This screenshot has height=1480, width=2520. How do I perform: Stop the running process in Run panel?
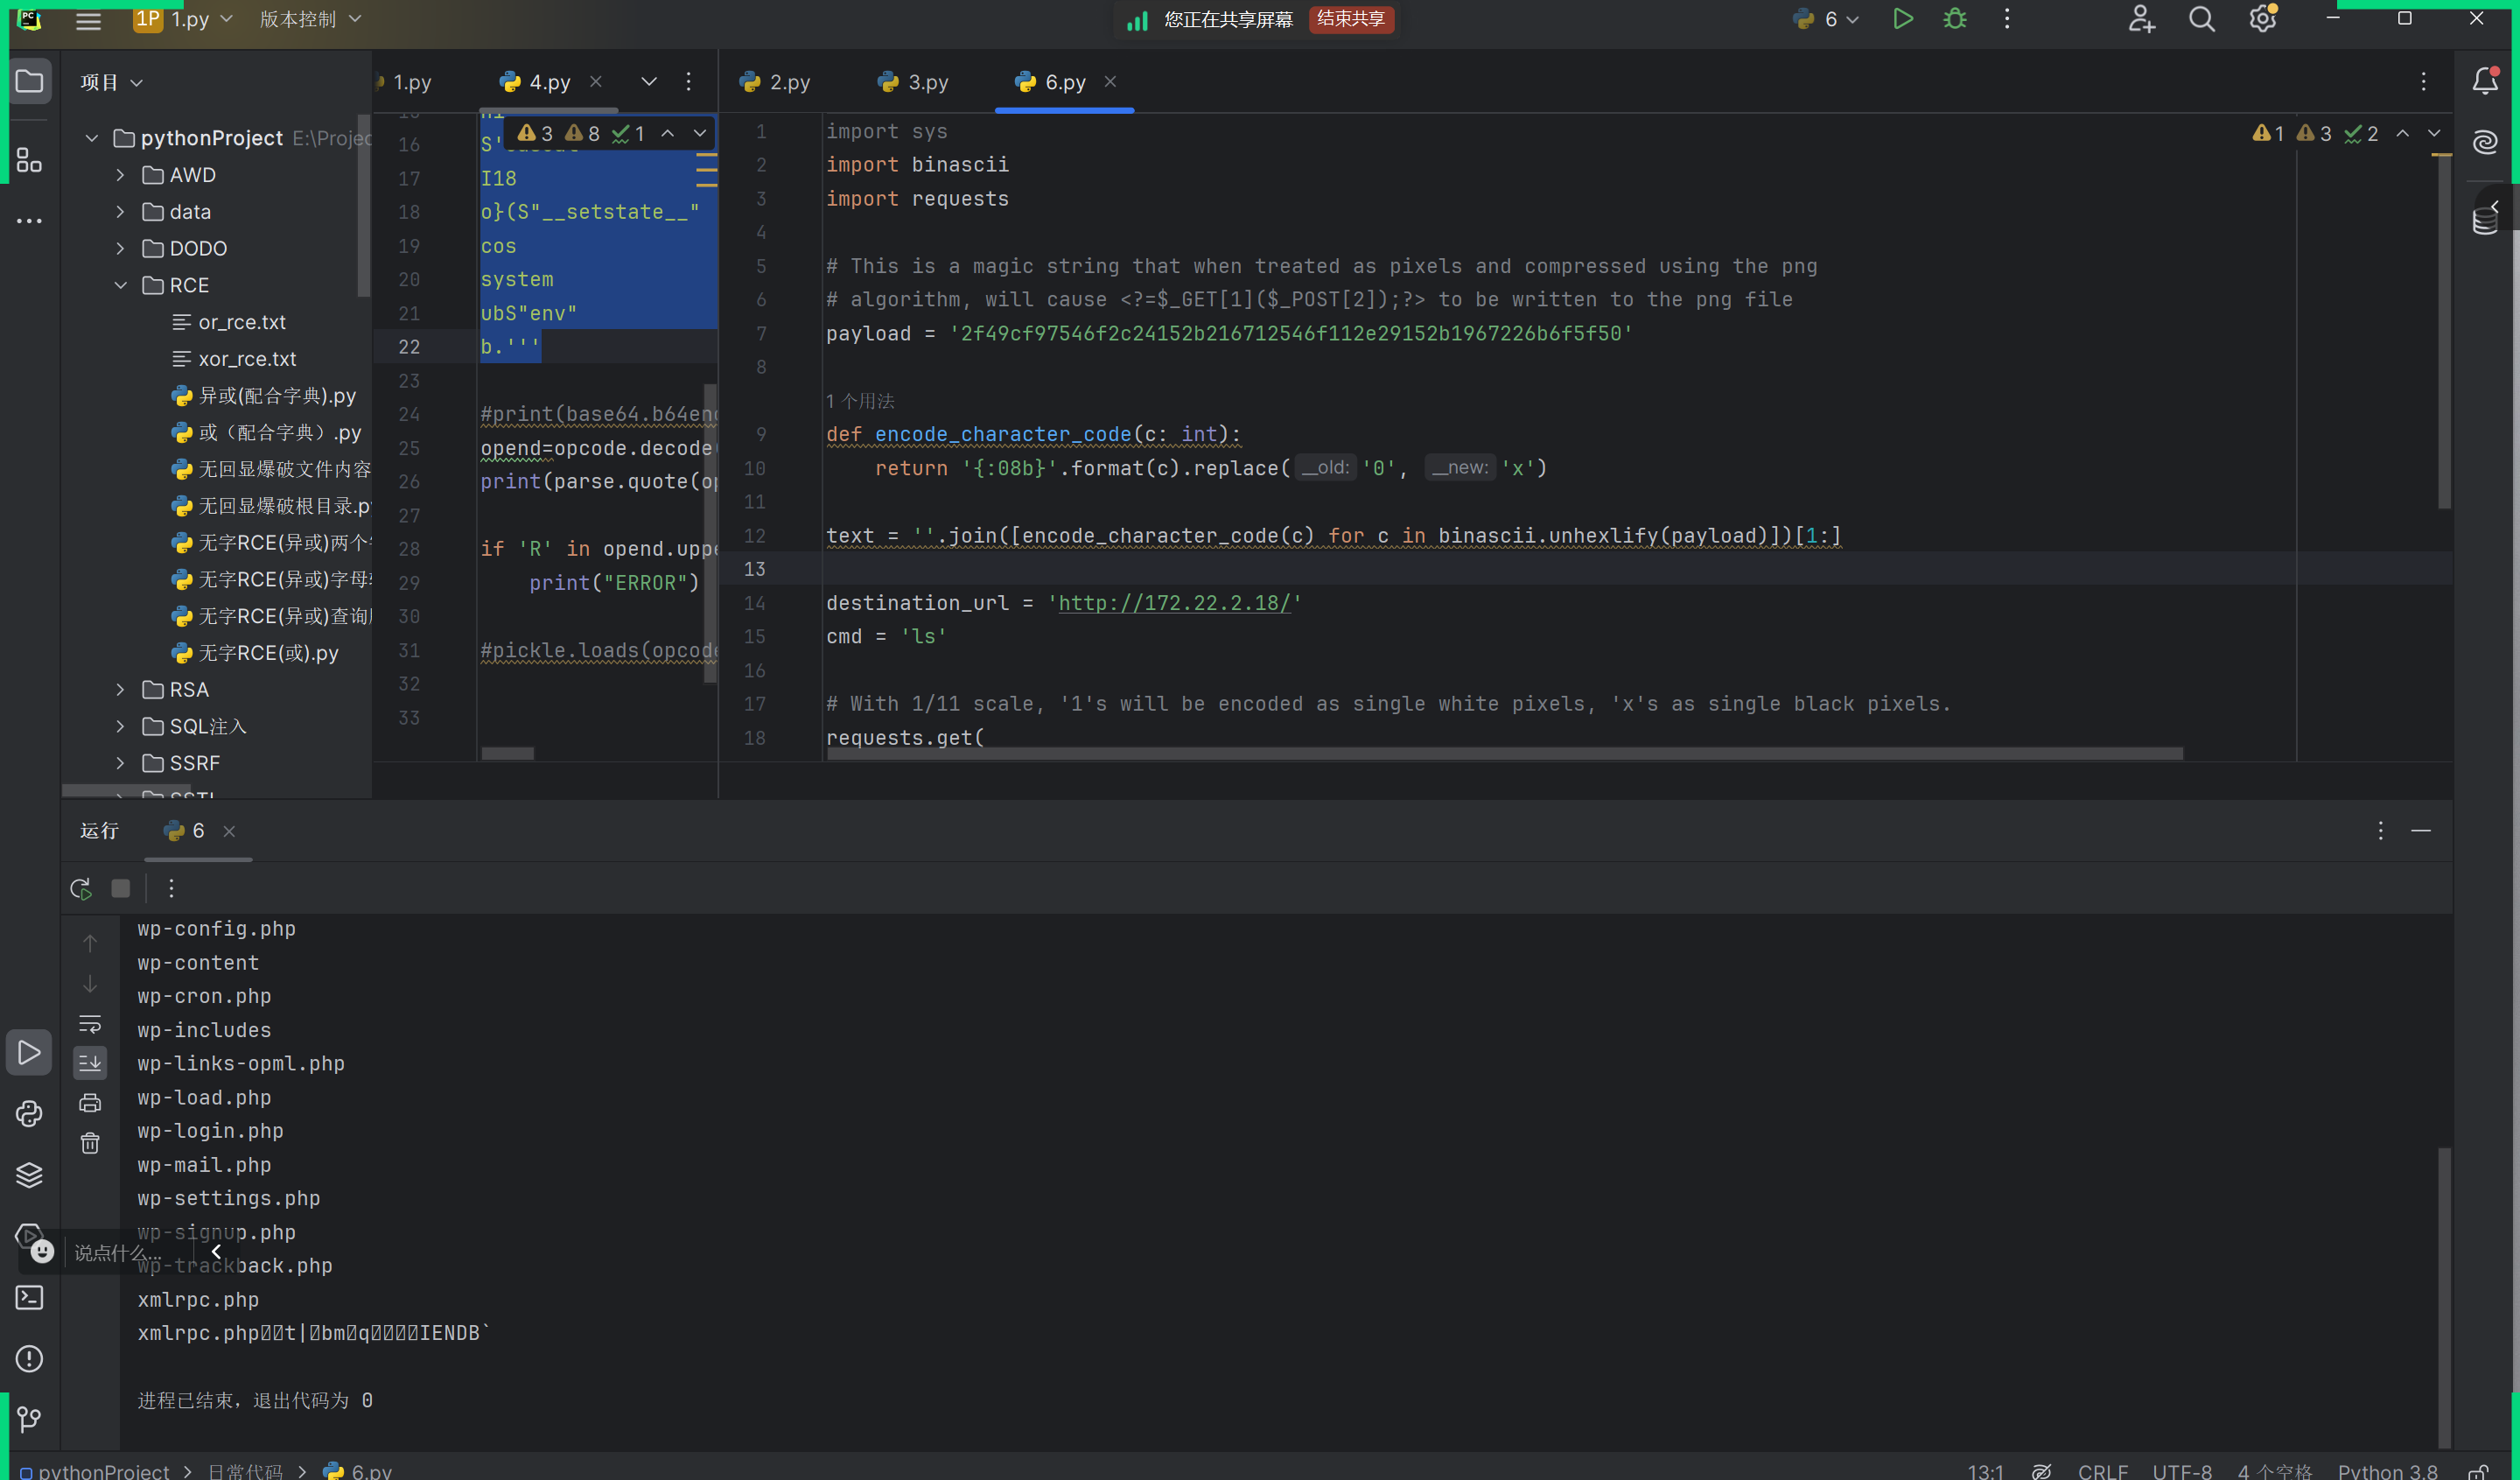[x=120, y=888]
